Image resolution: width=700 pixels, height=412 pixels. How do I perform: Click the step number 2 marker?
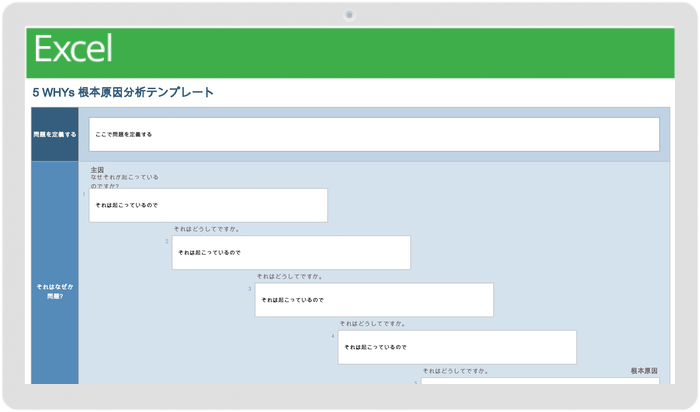pyautogui.click(x=167, y=241)
